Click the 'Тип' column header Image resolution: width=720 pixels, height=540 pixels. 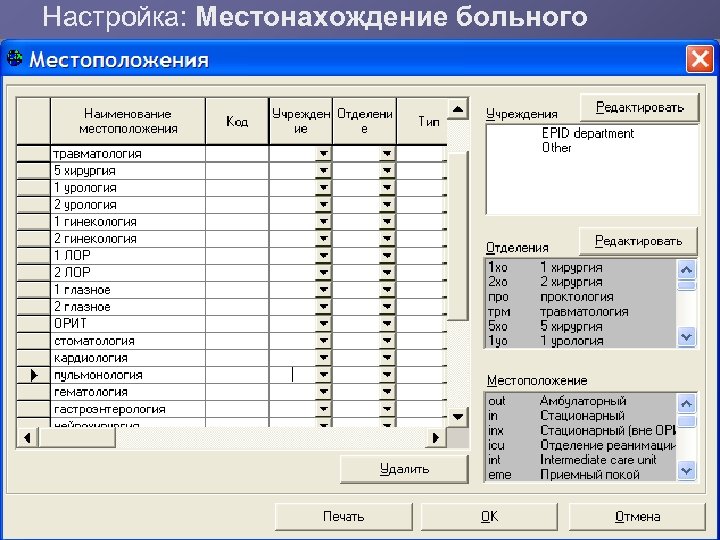(x=422, y=121)
